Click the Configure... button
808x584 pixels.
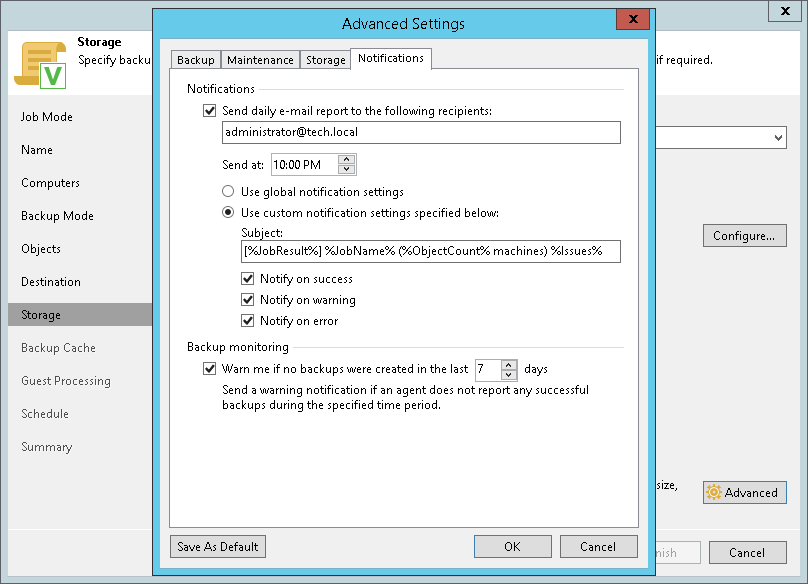(x=744, y=236)
